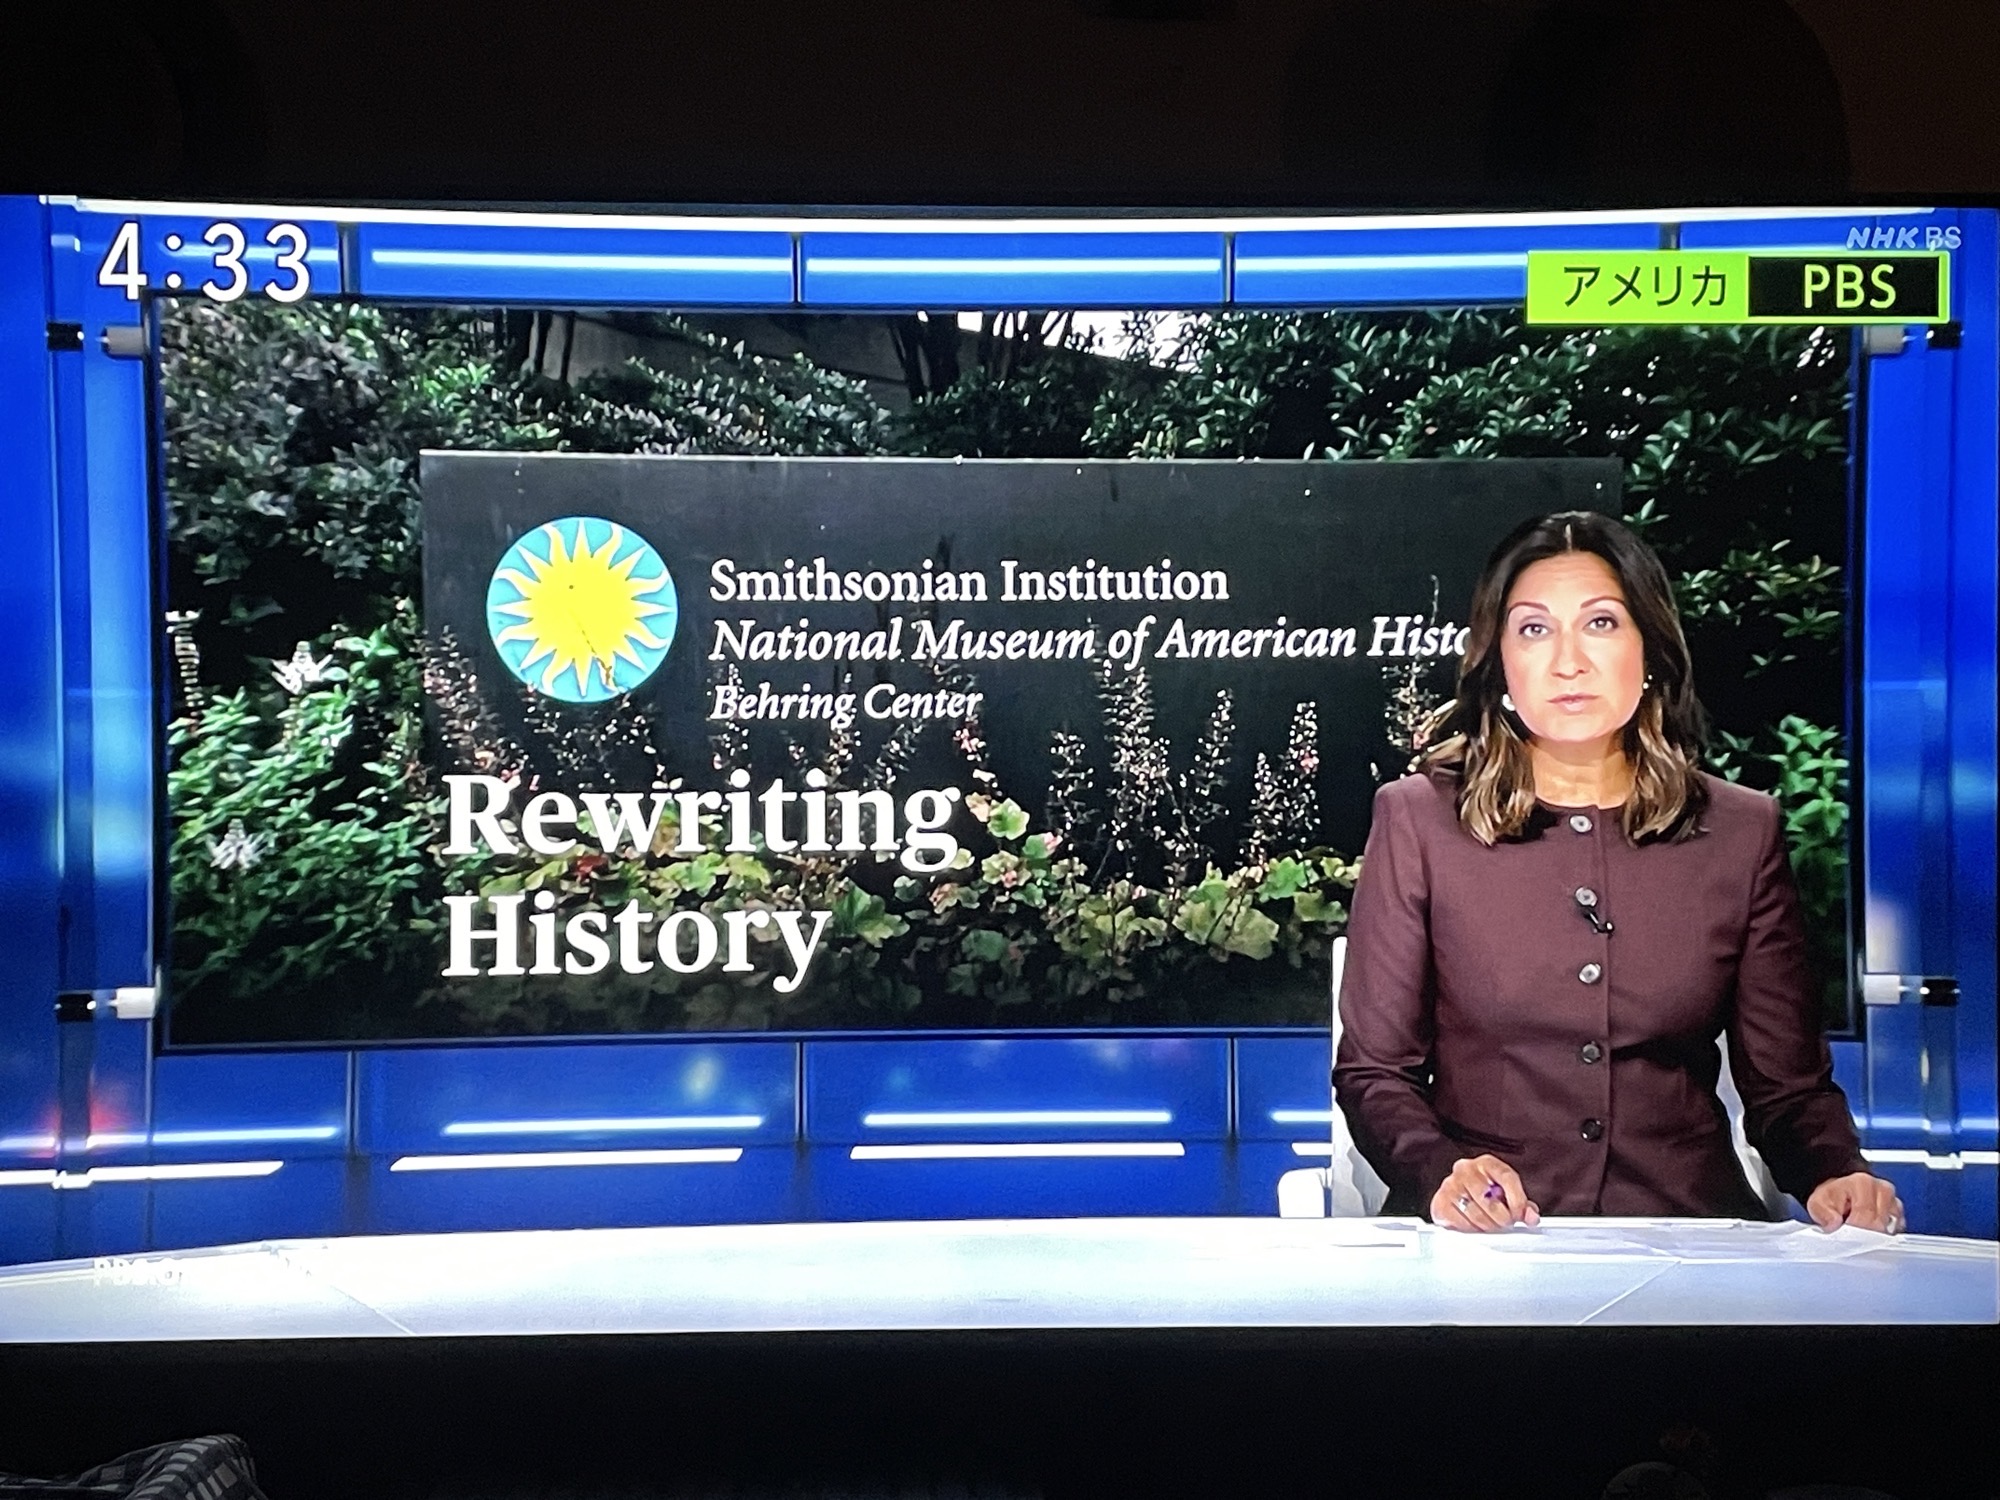
Task: Click the Smithsonian Institution text
Action: coord(968,581)
